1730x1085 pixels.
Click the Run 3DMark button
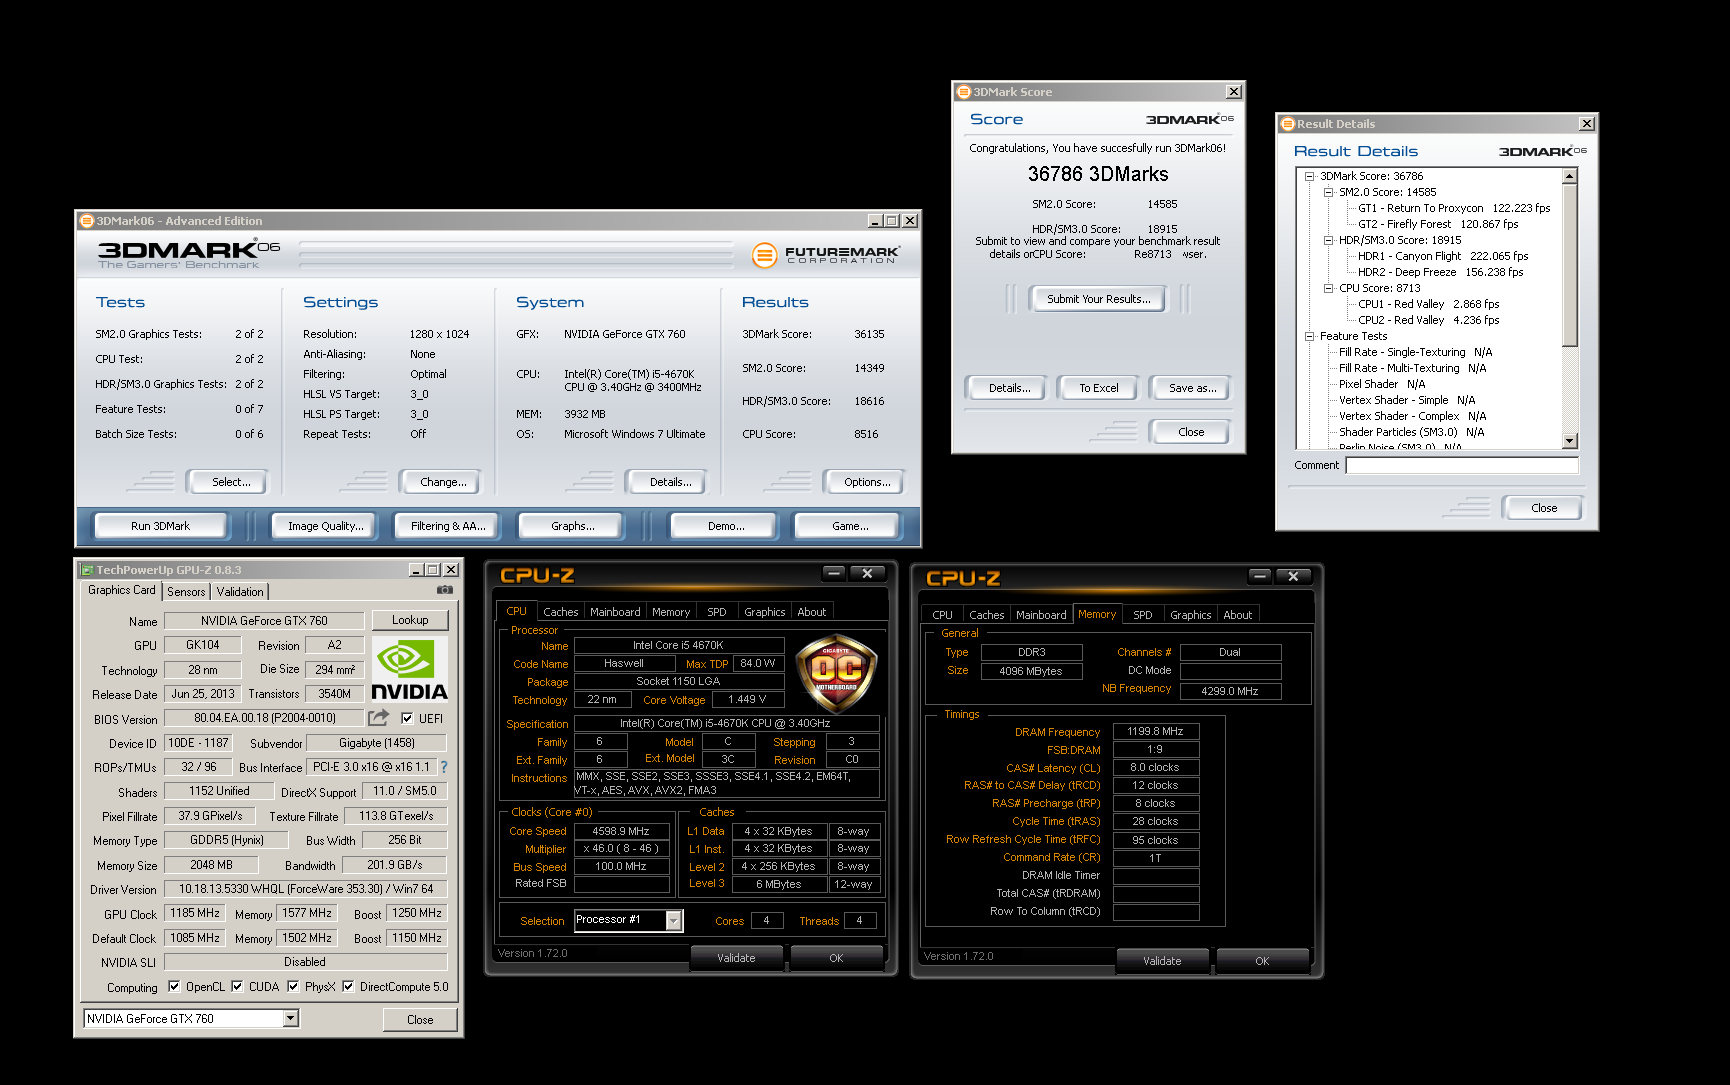pos(160,526)
